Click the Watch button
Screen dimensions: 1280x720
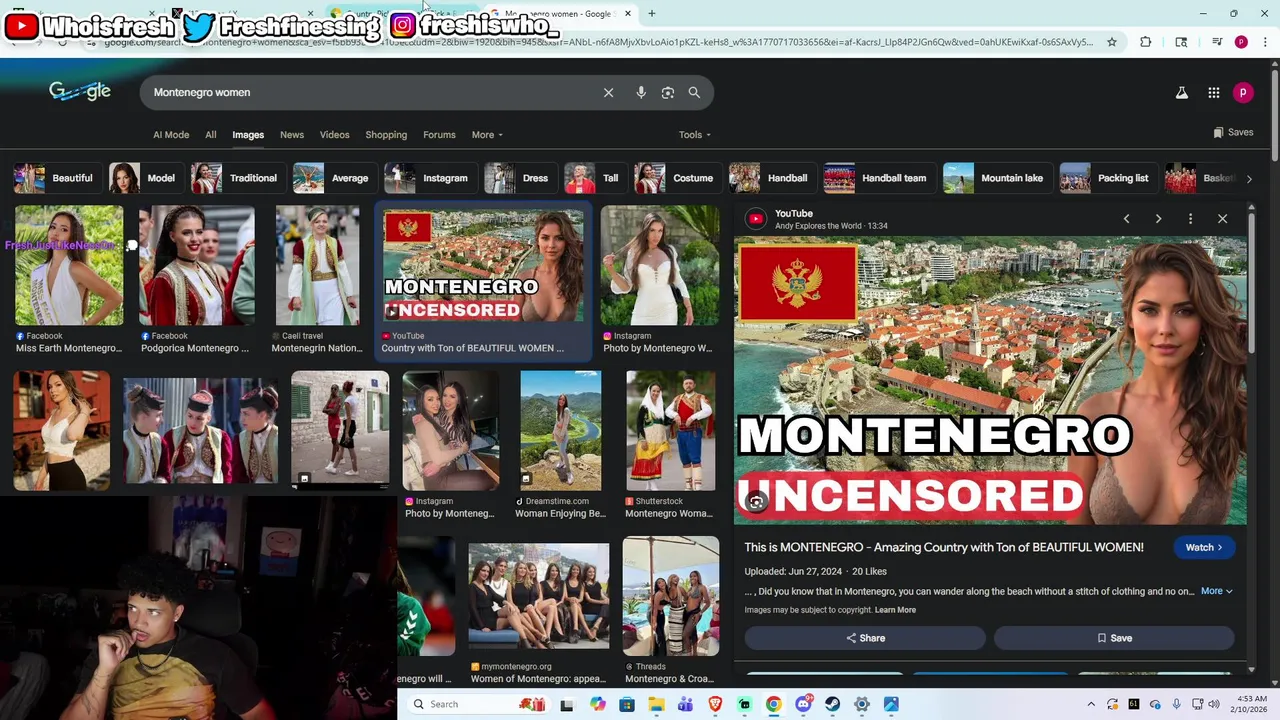tap(1204, 547)
